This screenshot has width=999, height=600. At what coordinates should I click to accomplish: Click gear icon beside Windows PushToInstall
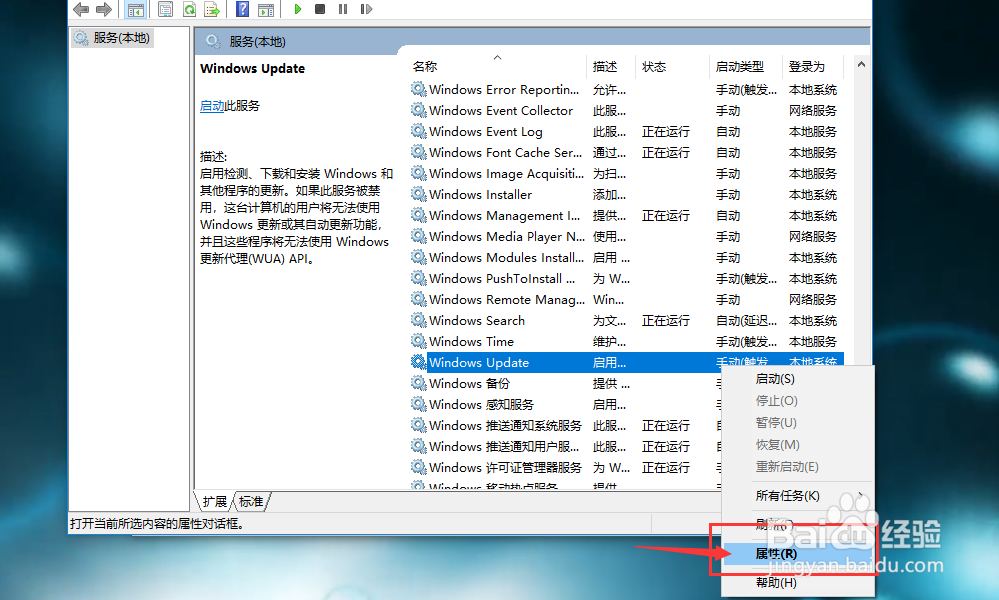(419, 278)
